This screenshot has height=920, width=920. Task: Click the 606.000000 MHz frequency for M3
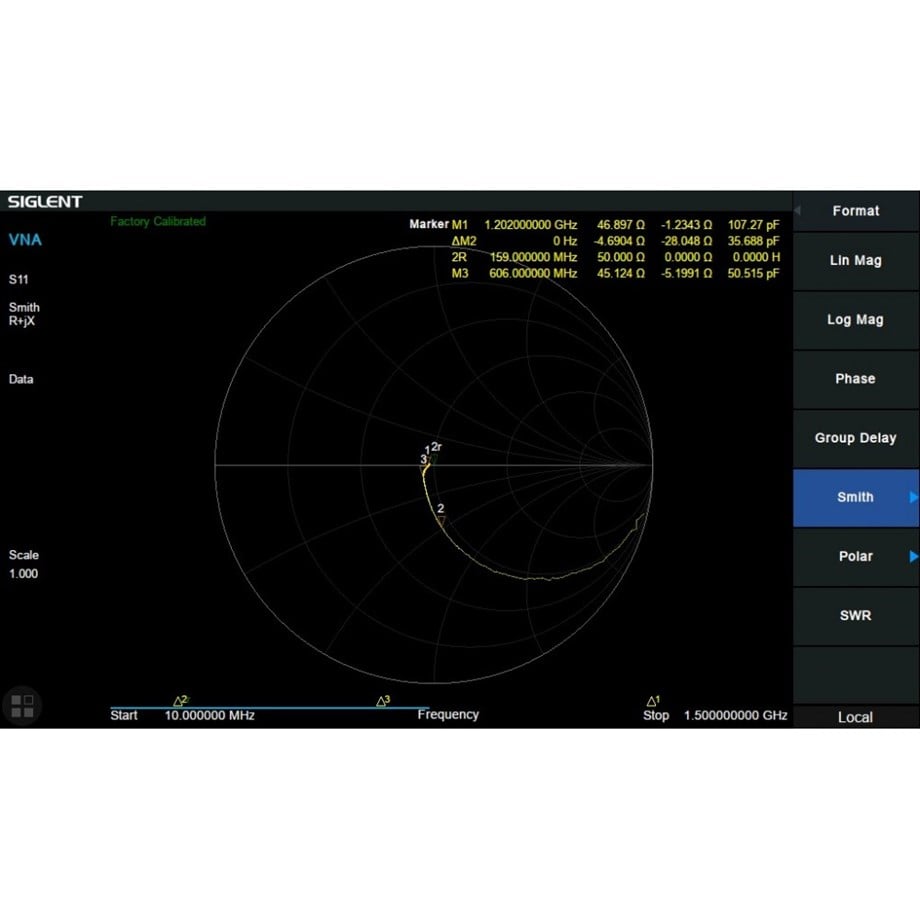[x=533, y=273]
